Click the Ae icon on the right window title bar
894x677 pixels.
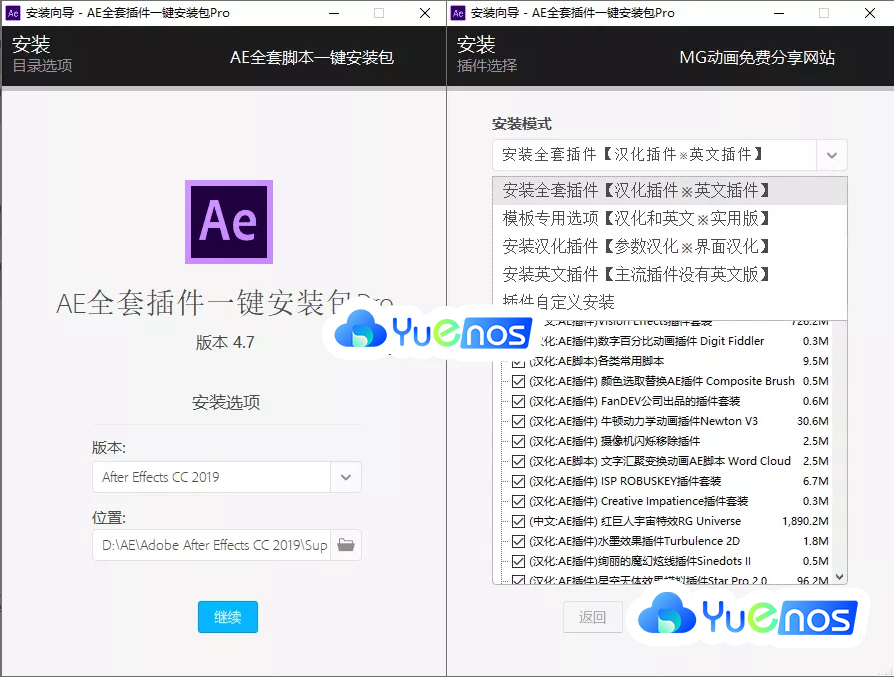click(458, 13)
